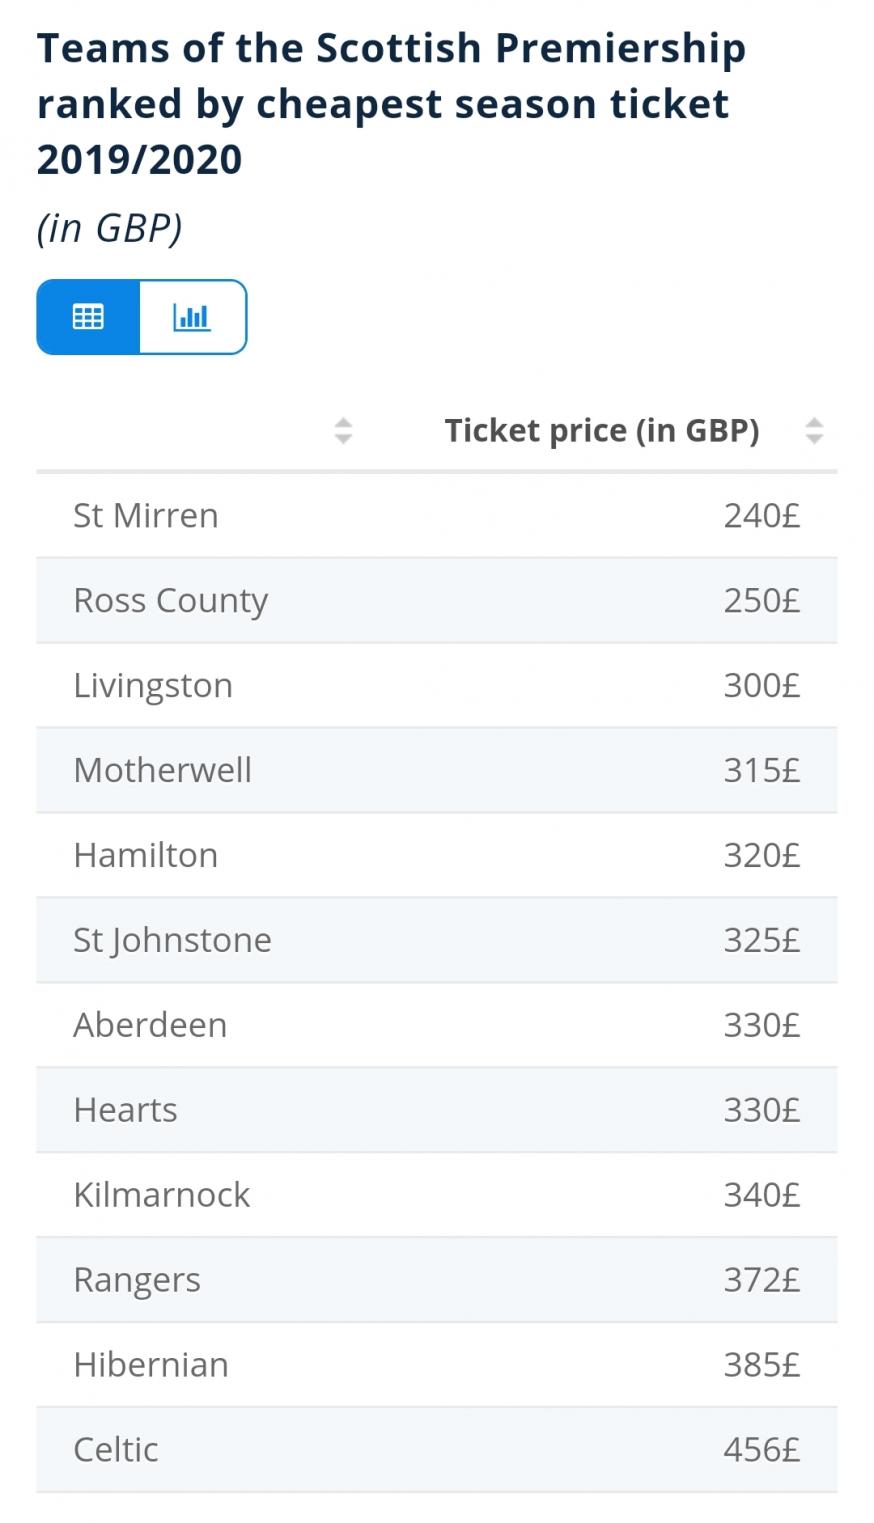Screen dimensions: 874x1523
Task: Click the Ticket price (in GBP) header
Action: point(601,430)
